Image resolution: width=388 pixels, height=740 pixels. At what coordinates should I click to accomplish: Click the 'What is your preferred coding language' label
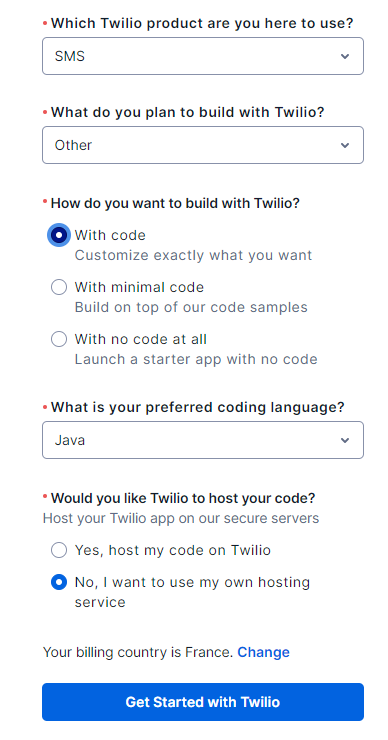(198, 407)
